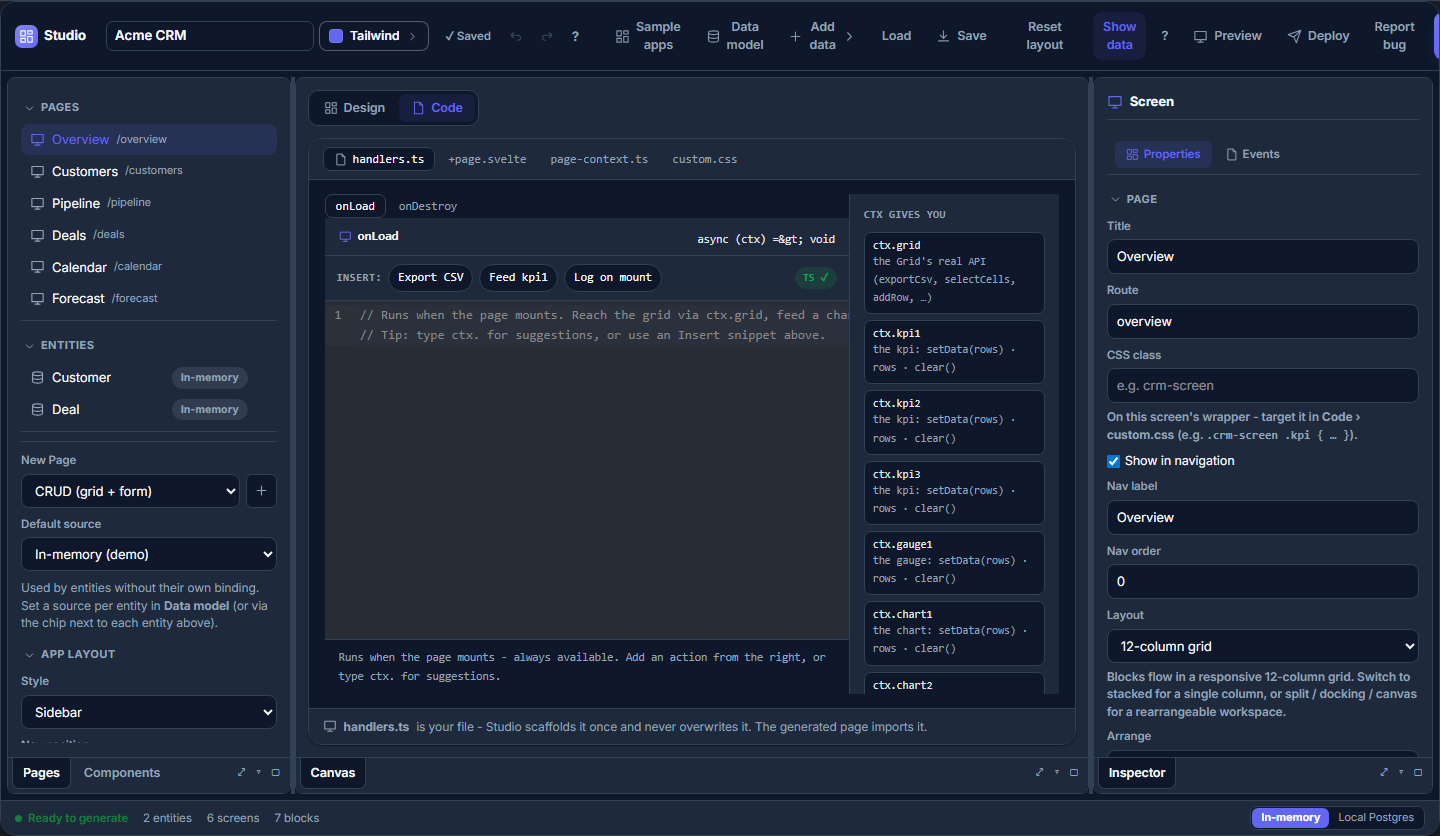Image resolution: width=1440 pixels, height=836 pixels.
Task: Switch to Design view
Action: click(x=355, y=108)
